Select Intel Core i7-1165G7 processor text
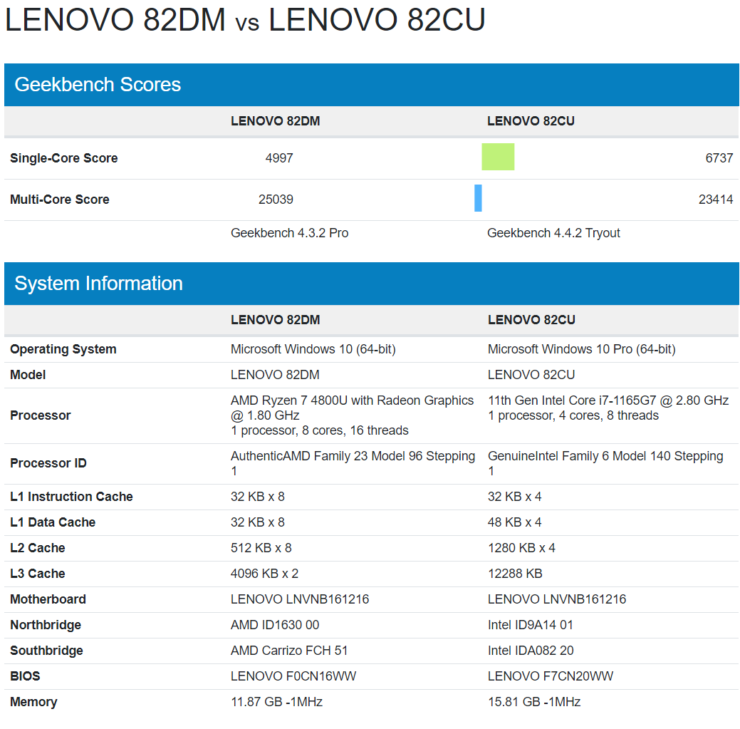740x729 pixels. (x=608, y=408)
